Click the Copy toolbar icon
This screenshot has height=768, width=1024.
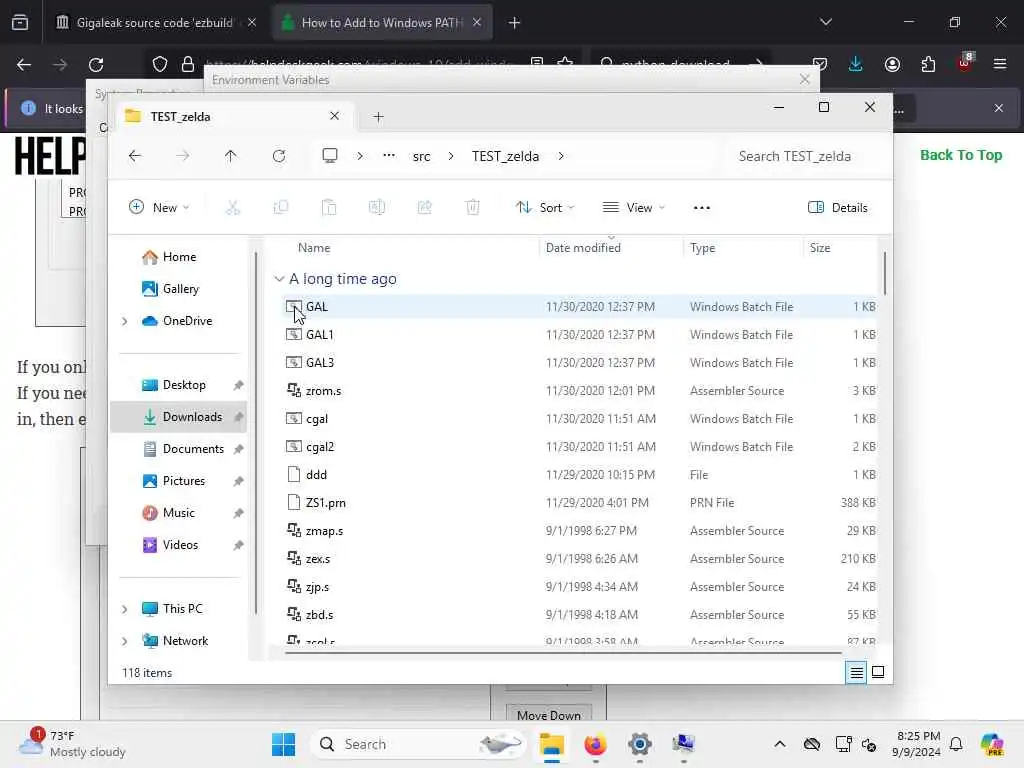pos(281,208)
